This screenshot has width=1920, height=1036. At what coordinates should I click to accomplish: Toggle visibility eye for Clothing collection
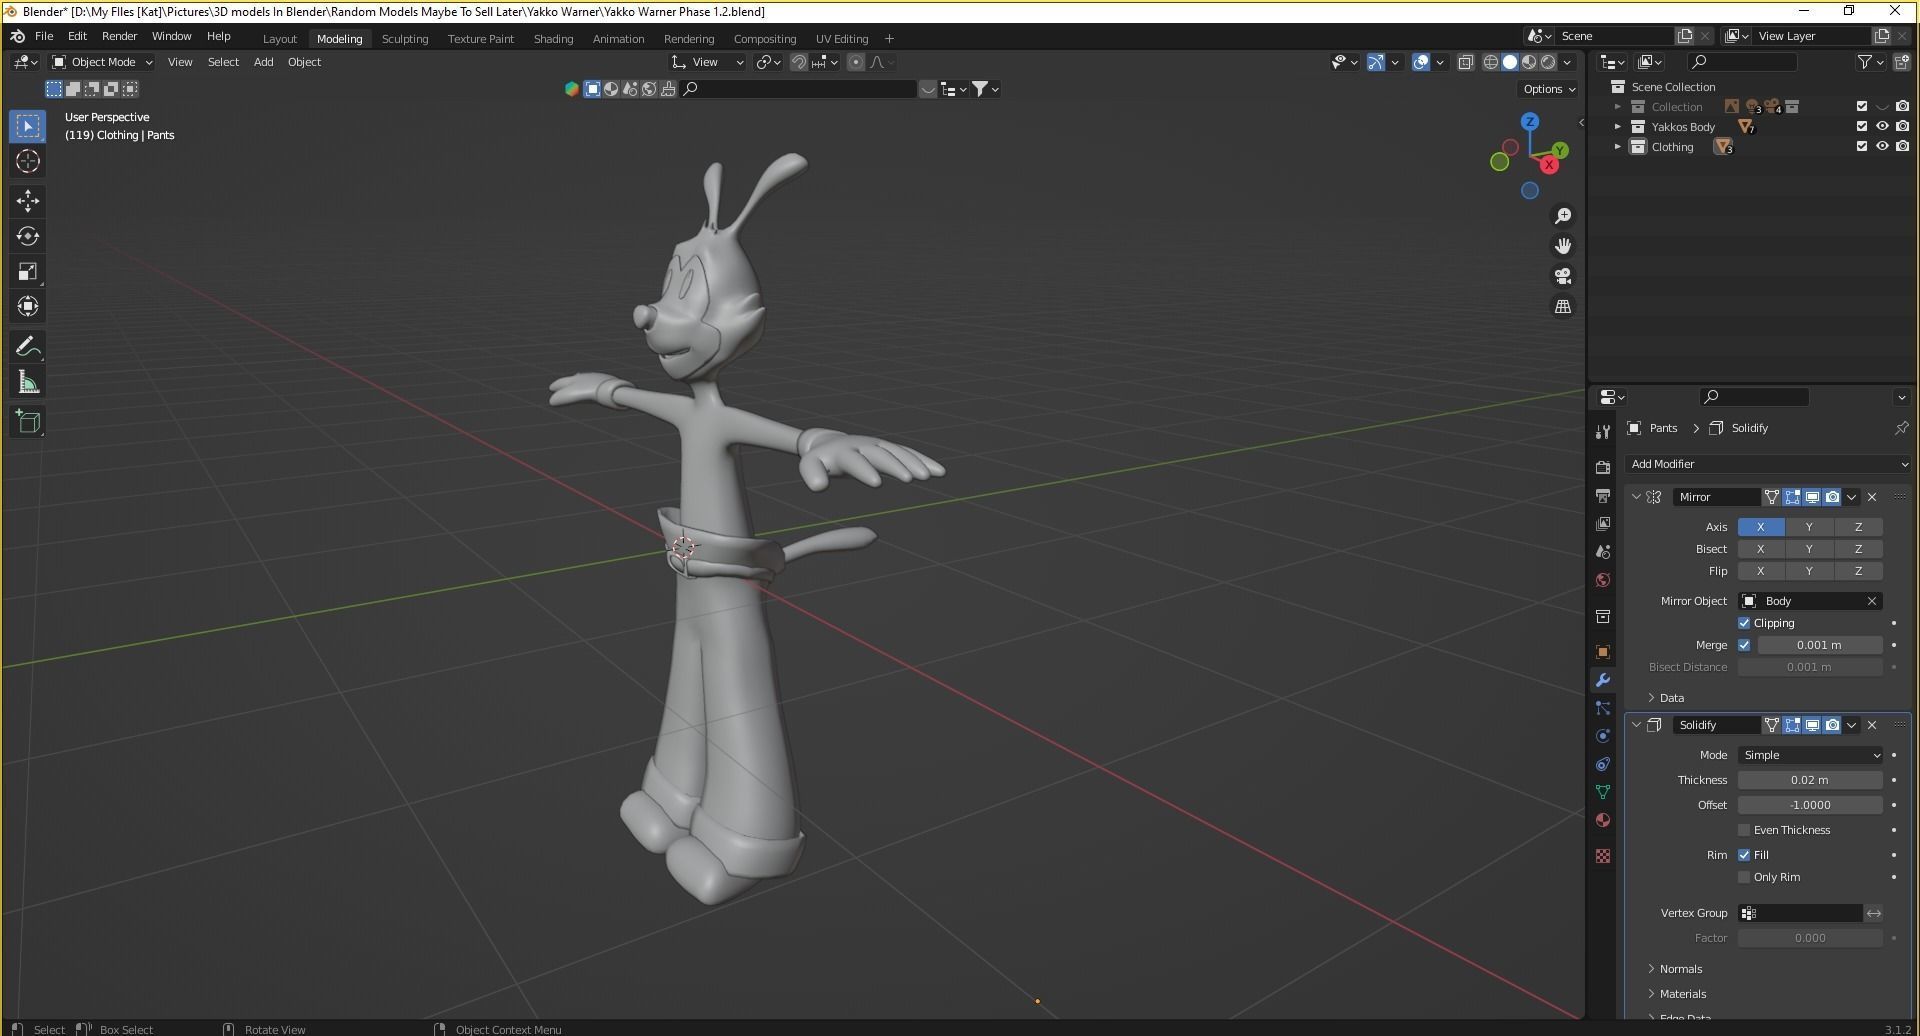tap(1882, 146)
